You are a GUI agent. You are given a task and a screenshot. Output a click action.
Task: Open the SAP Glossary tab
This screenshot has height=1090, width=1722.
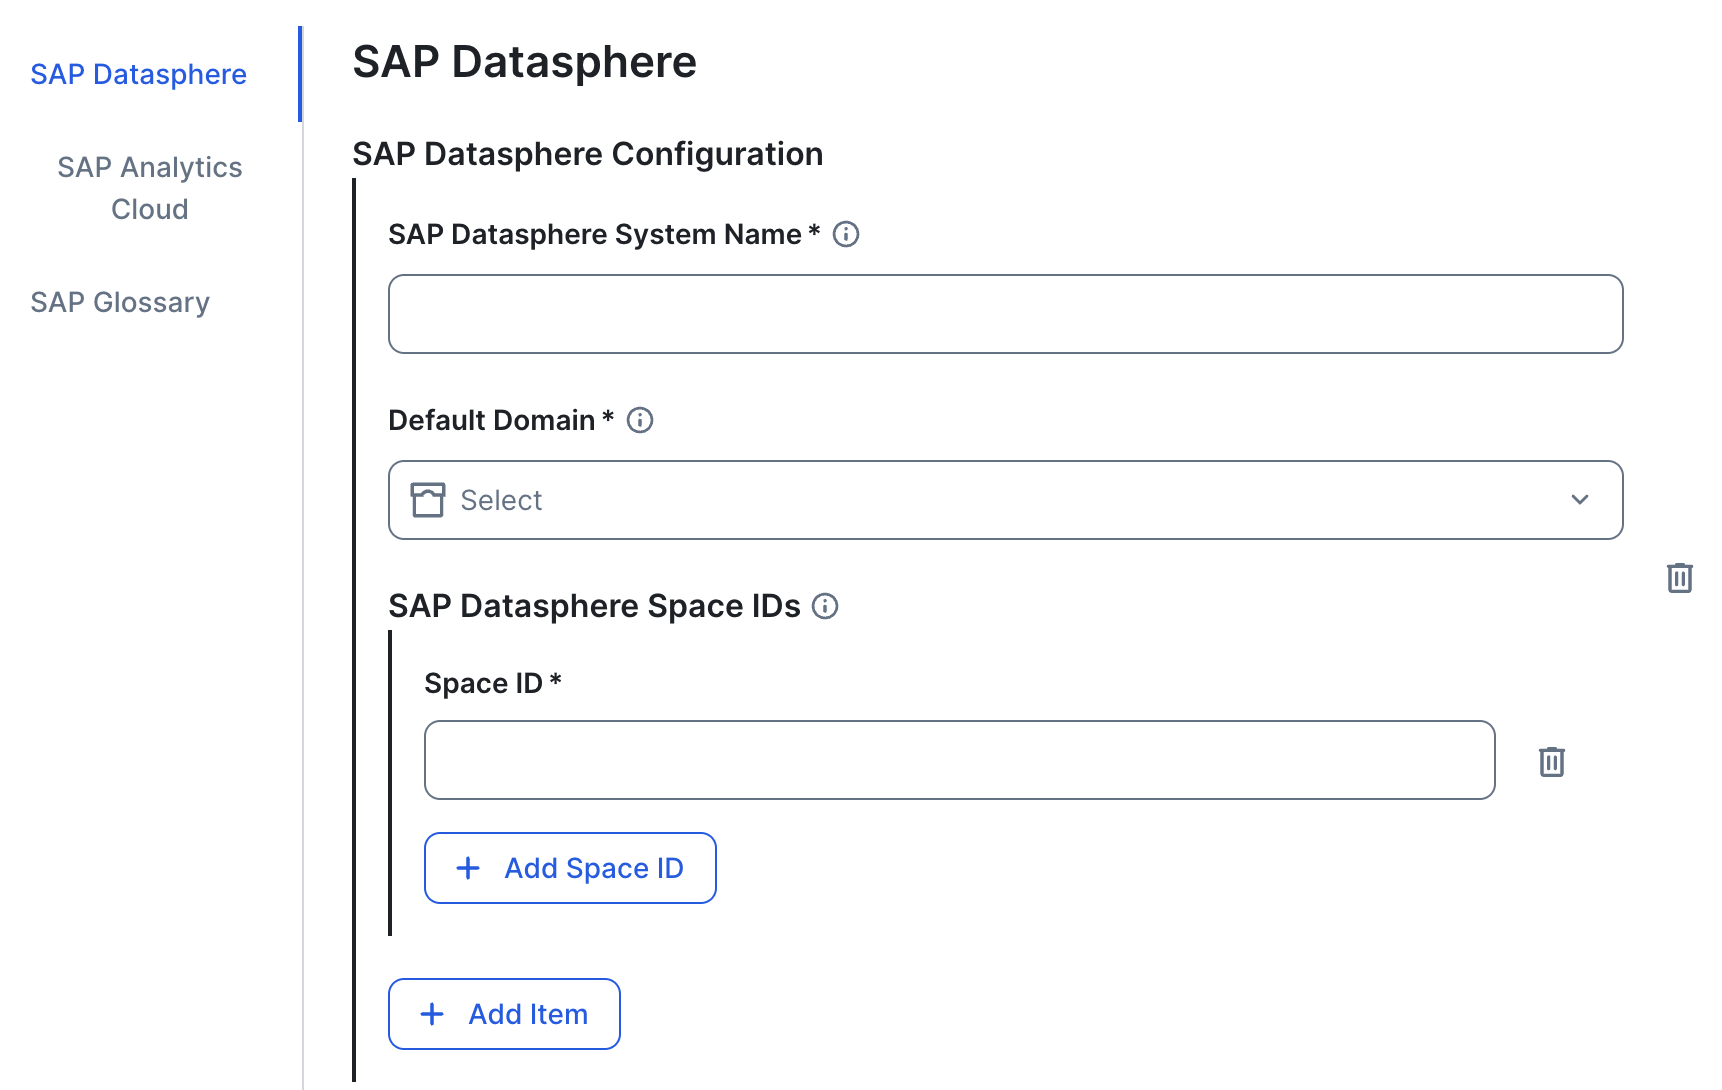(x=120, y=302)
